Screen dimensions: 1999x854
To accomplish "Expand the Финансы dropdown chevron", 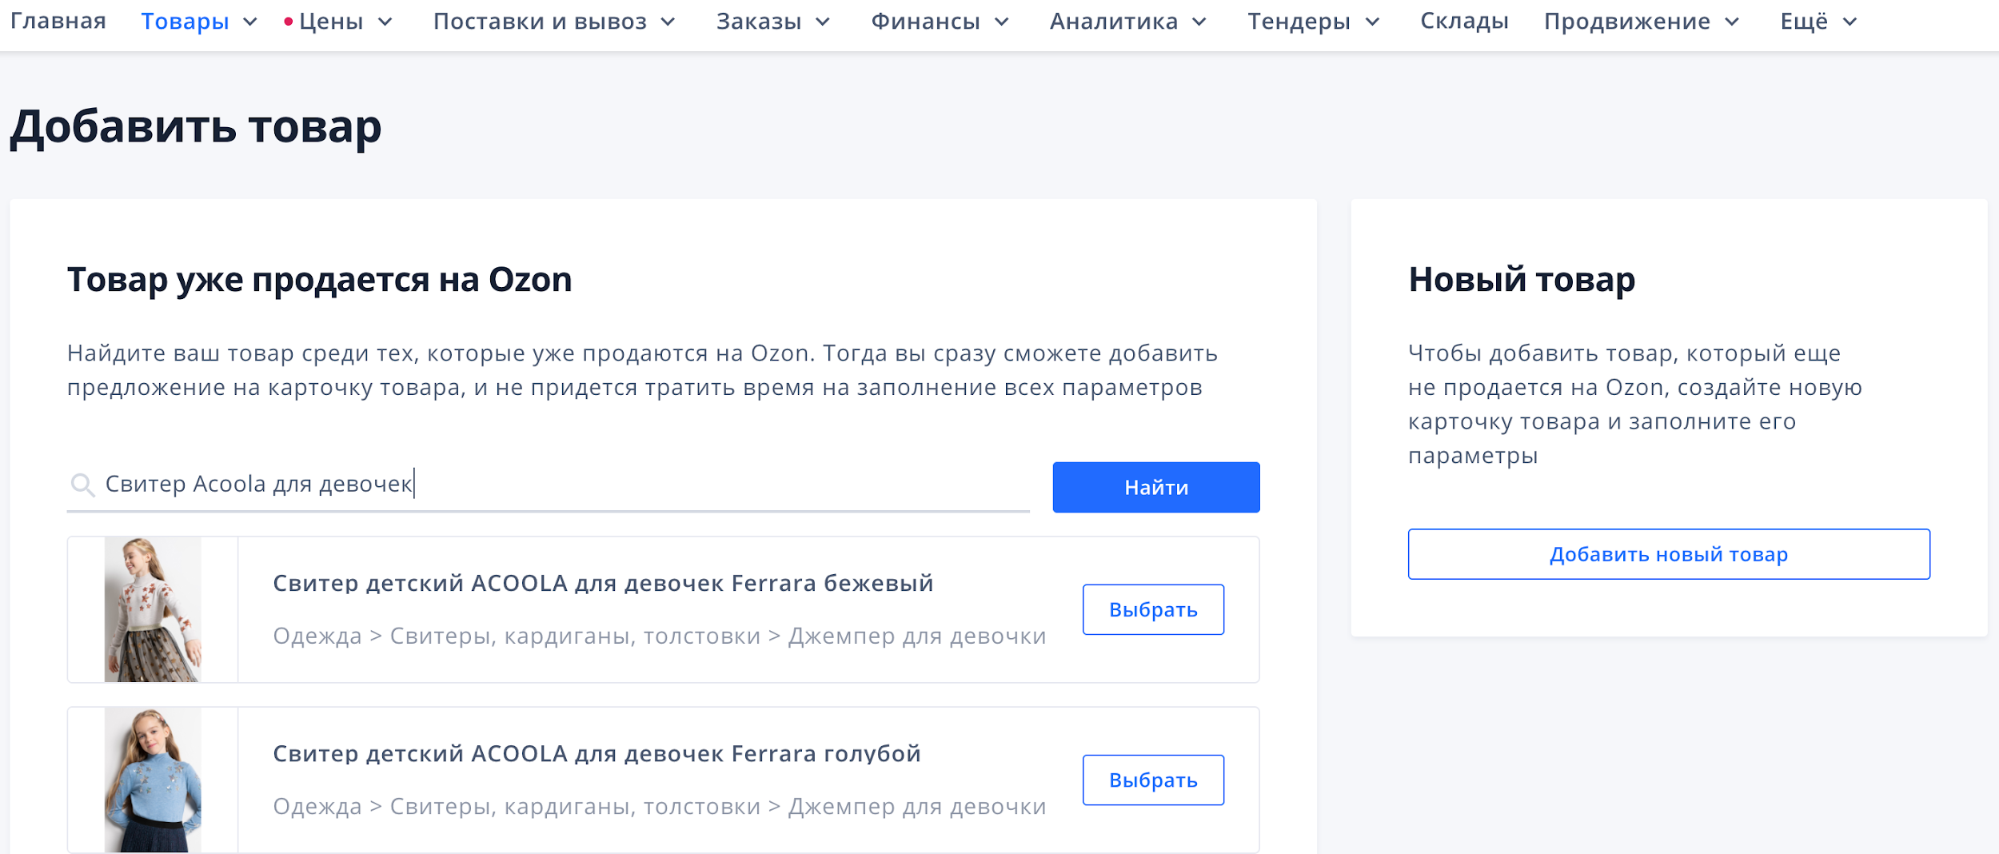I will coord(1001,22).
